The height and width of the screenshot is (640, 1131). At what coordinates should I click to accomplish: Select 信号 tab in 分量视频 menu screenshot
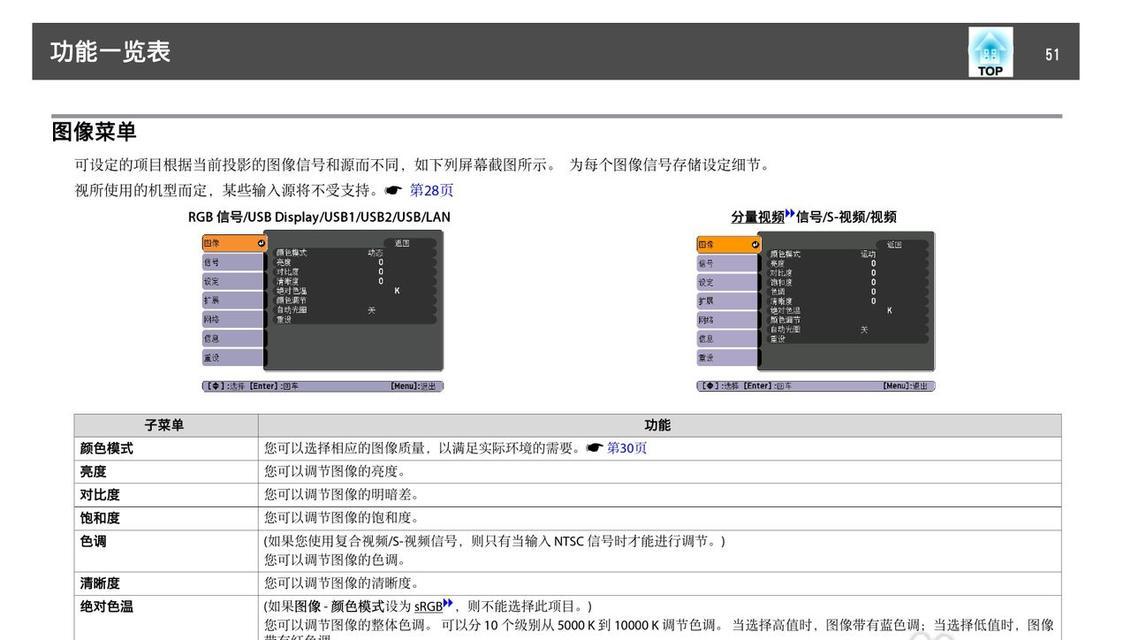pos(727,263)
